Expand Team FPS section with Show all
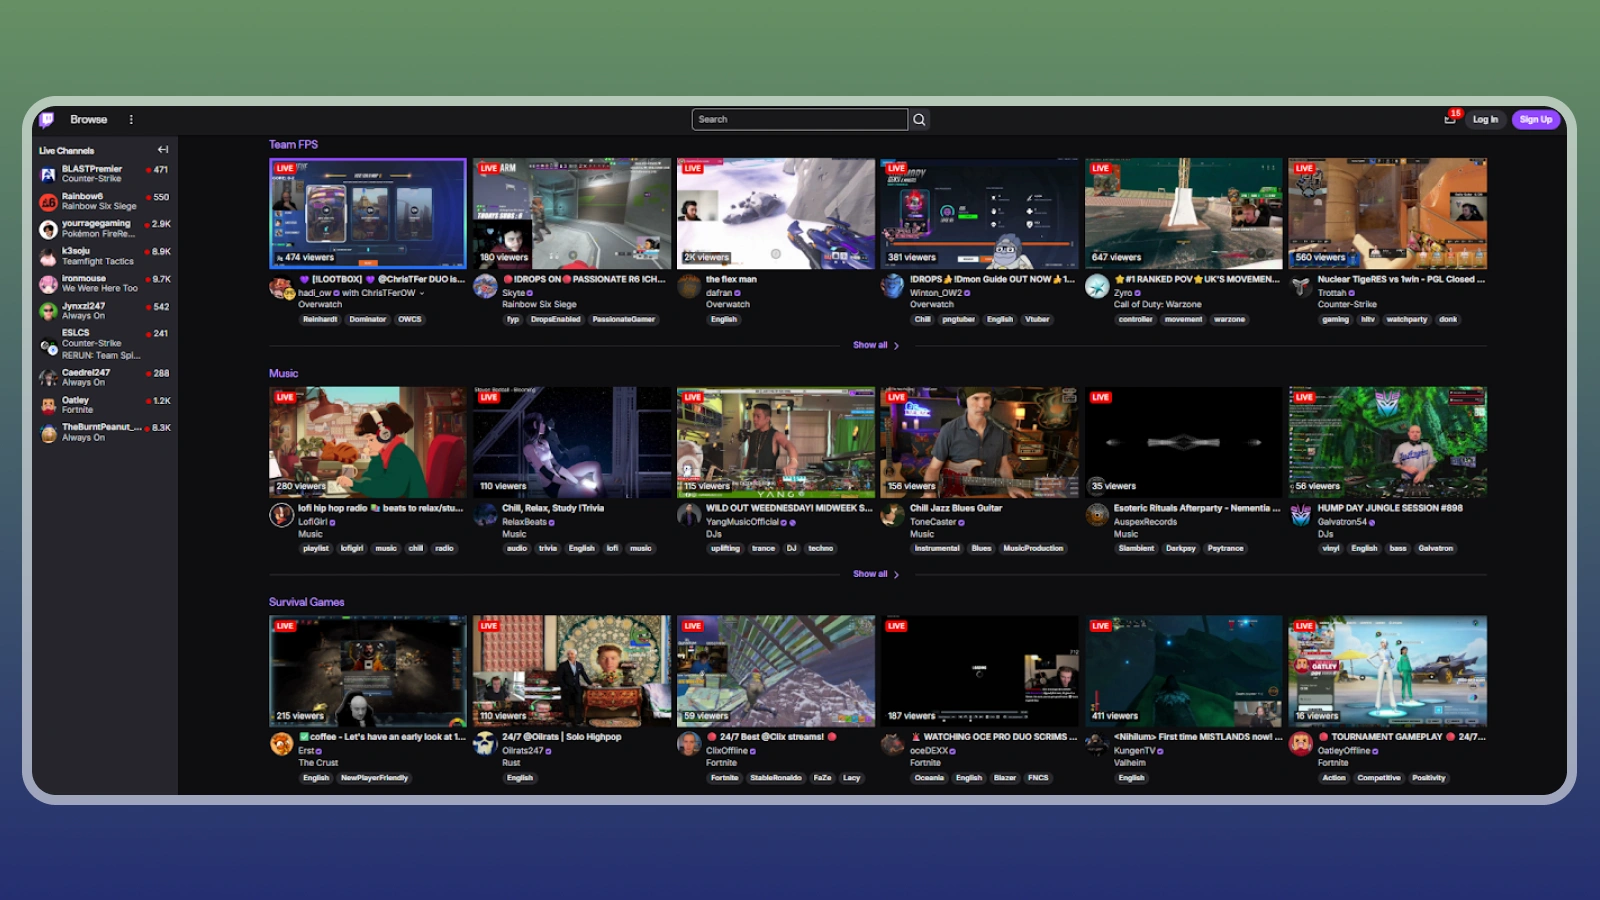1600x900 pixels. (876, 345)
